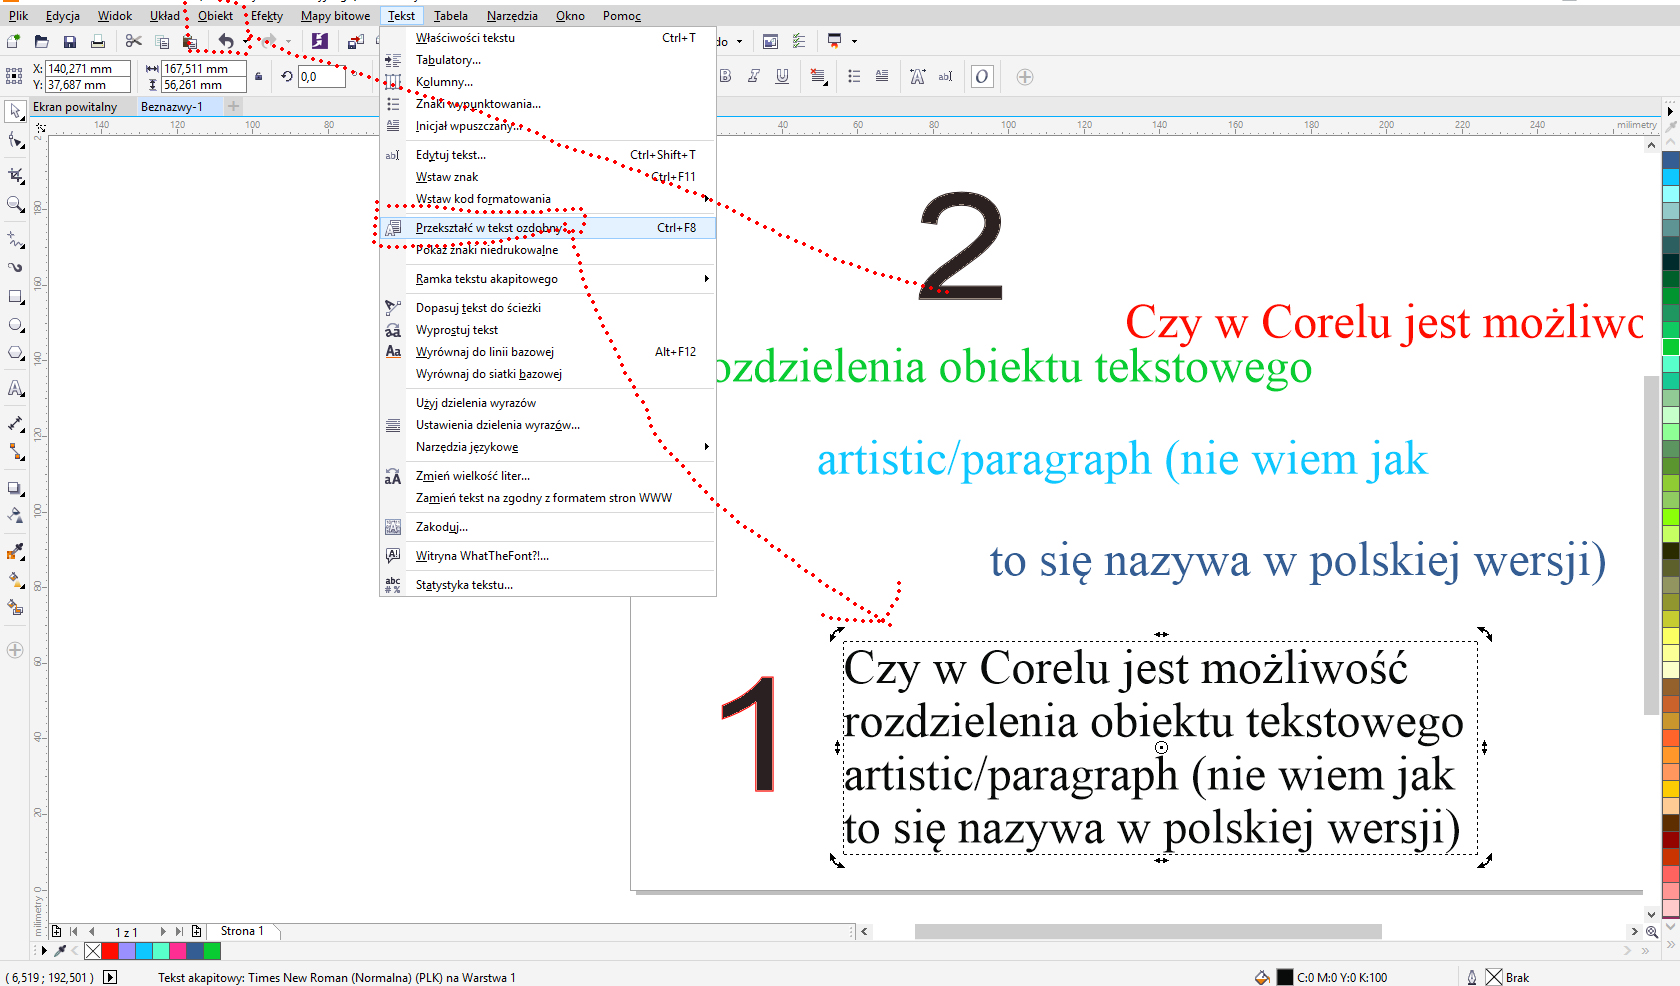Open the application launcher dropdown arrow

click(x=854, y=42)
